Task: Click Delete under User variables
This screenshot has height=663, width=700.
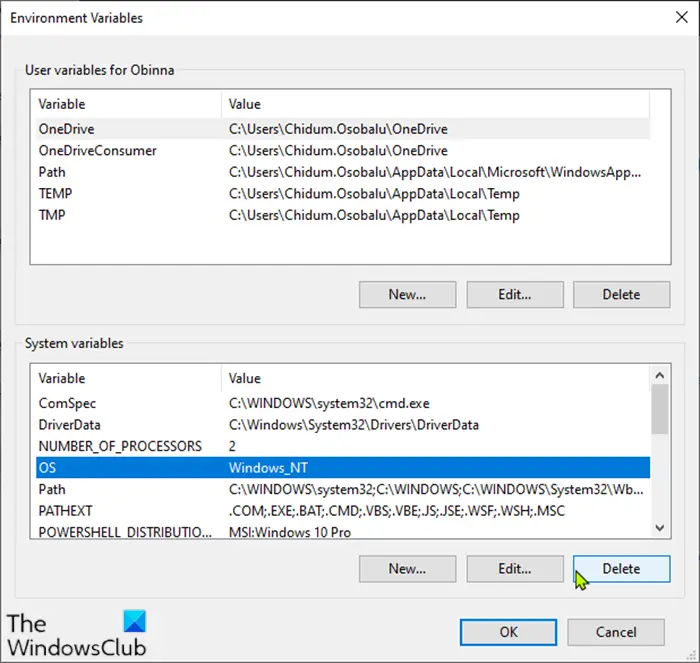Action: click(621, 295)
